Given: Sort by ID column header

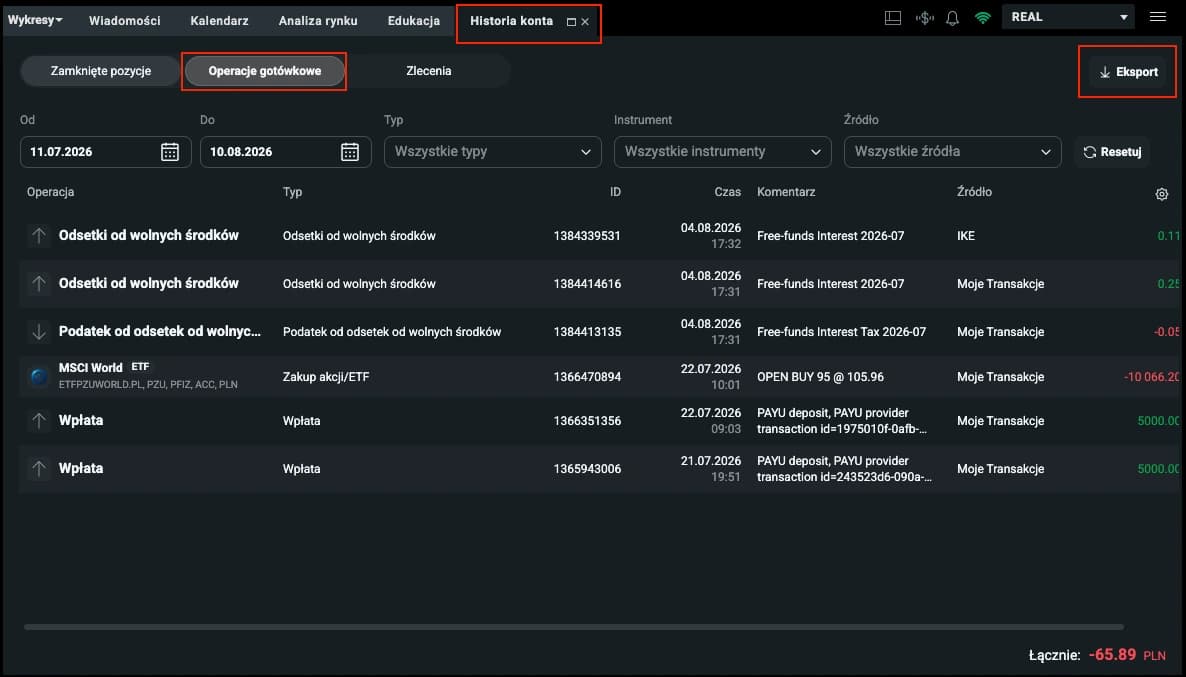Looking at the screenshot, I should click(x=615, y=192).
